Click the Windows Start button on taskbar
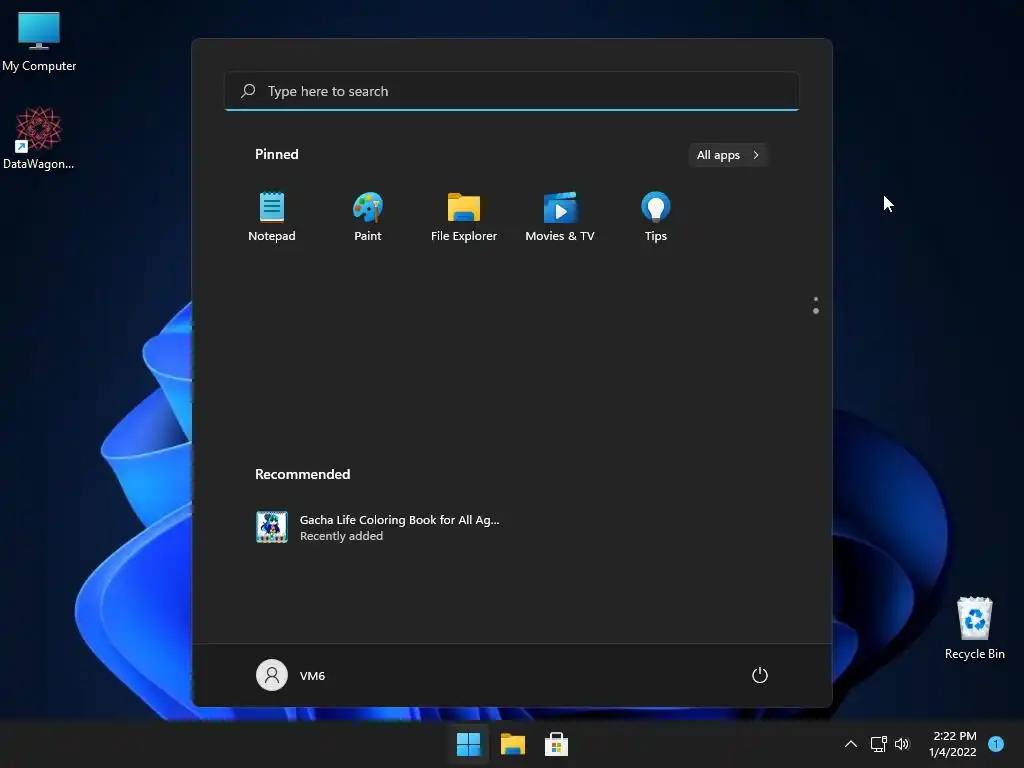 pyautogui.click(x=468, y=744)
